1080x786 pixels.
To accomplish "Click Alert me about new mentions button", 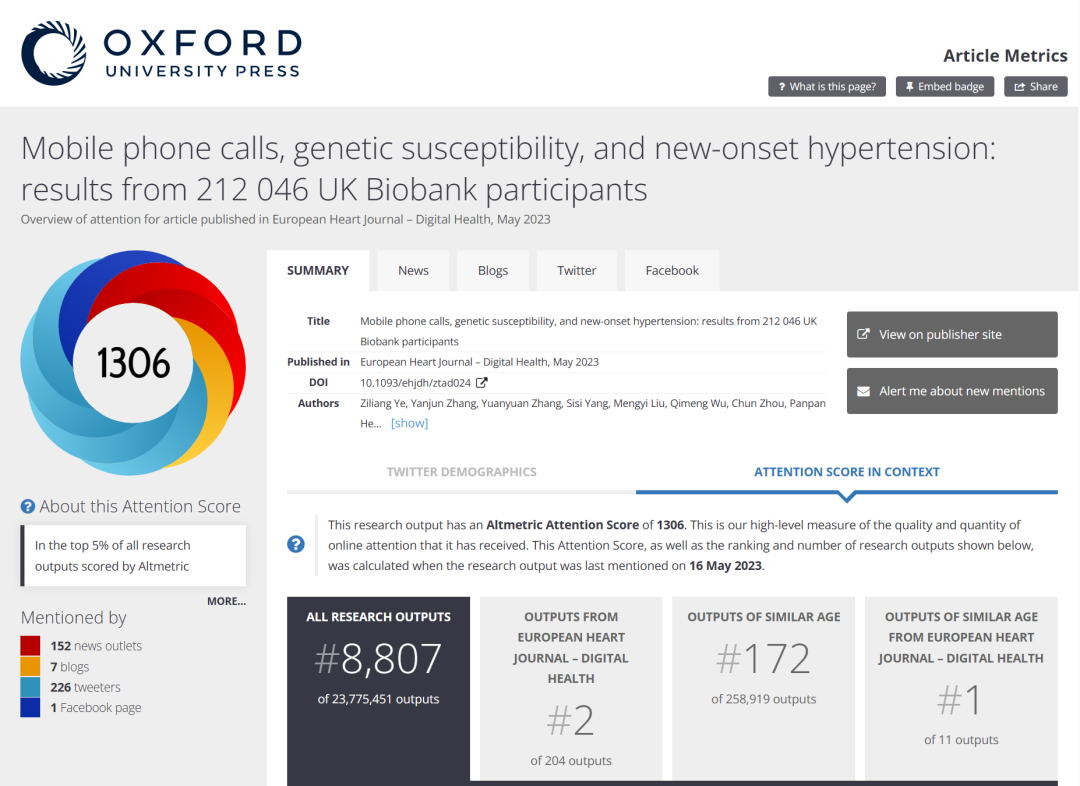I will point(952,391).
